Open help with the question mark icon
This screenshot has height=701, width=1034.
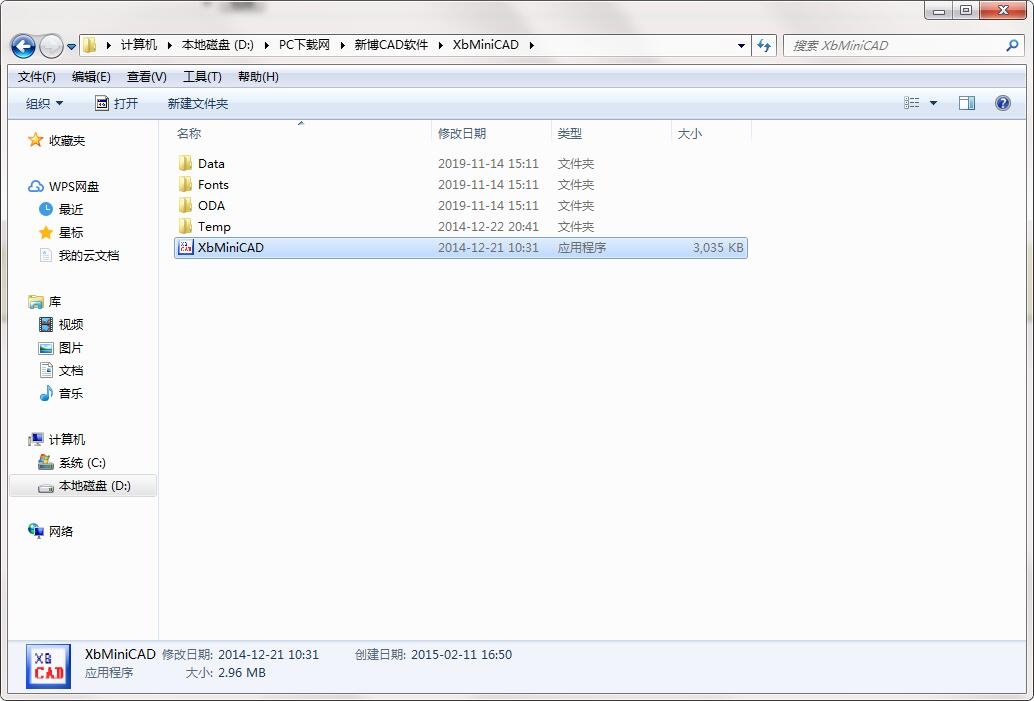tap(1002, 103)
